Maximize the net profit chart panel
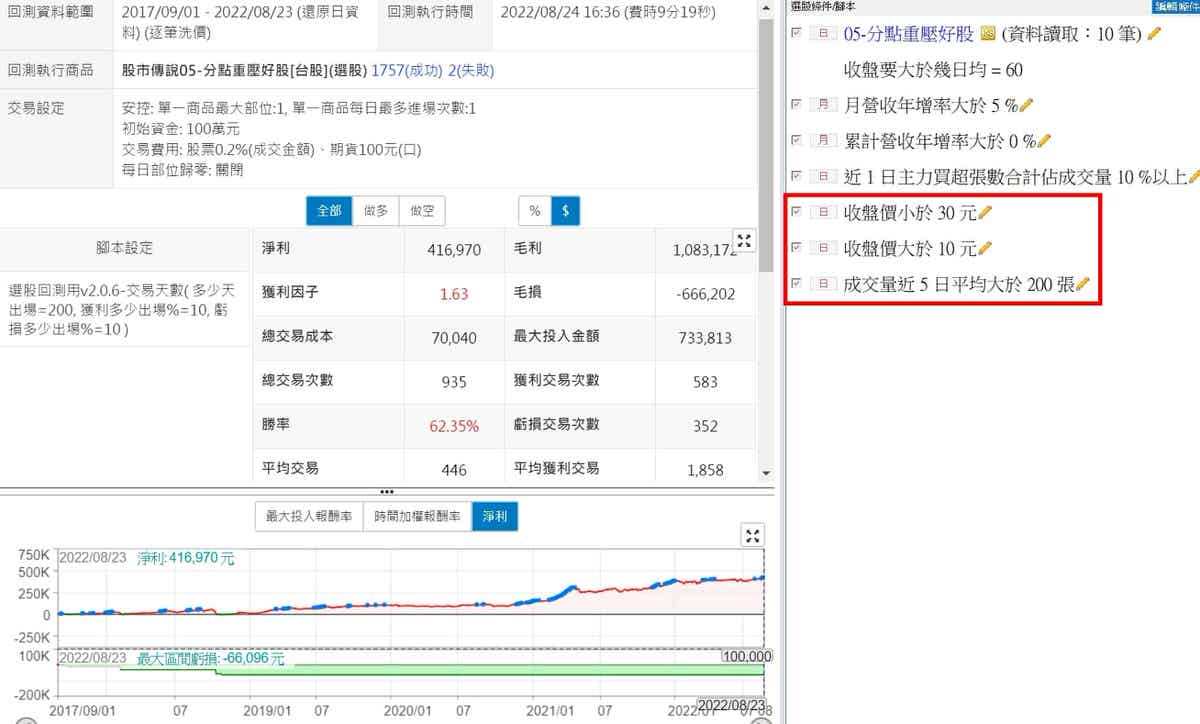Image resolution: width=1200 pixels, height=724 pixels. 754,535
